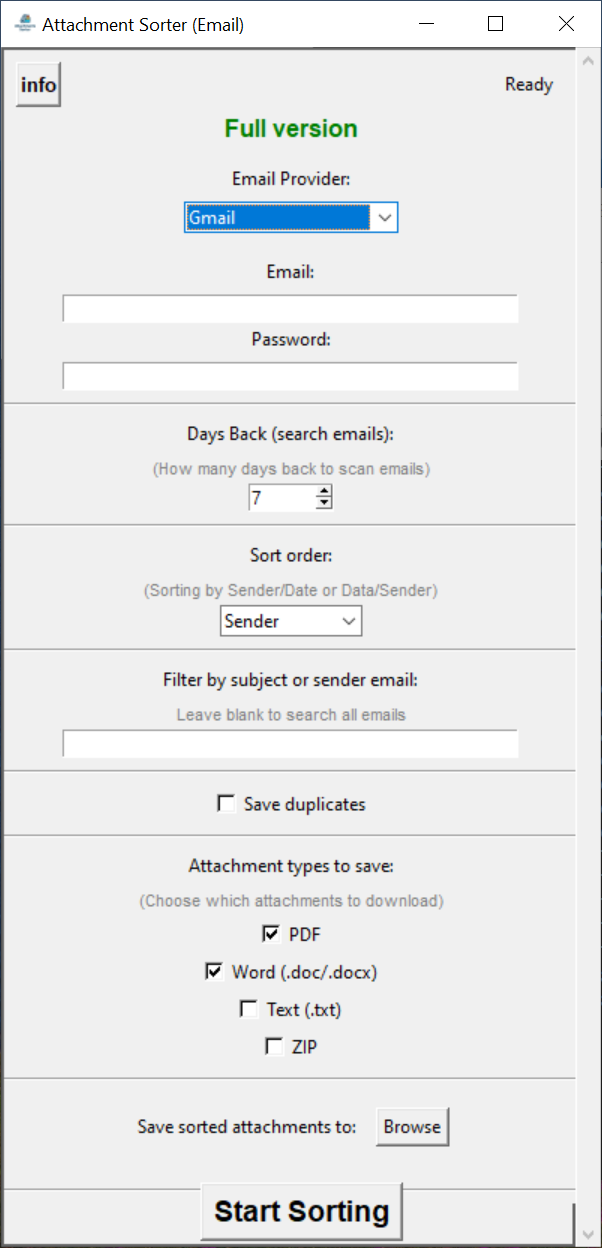Minimize the Attachment Sorter window
The width and height of the screenshot is (602, 1248).
425,24
